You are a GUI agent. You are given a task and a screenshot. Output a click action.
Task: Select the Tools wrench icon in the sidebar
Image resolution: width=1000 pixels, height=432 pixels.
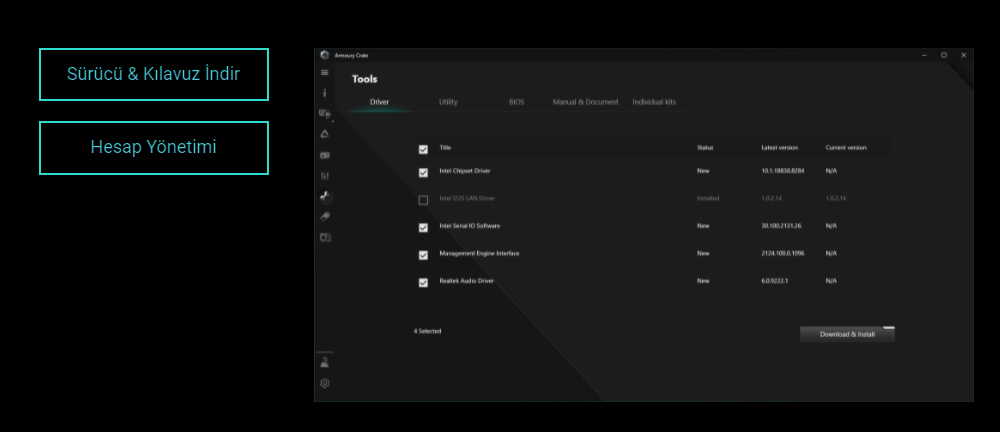pyautogui.click(x=324, y=196)
